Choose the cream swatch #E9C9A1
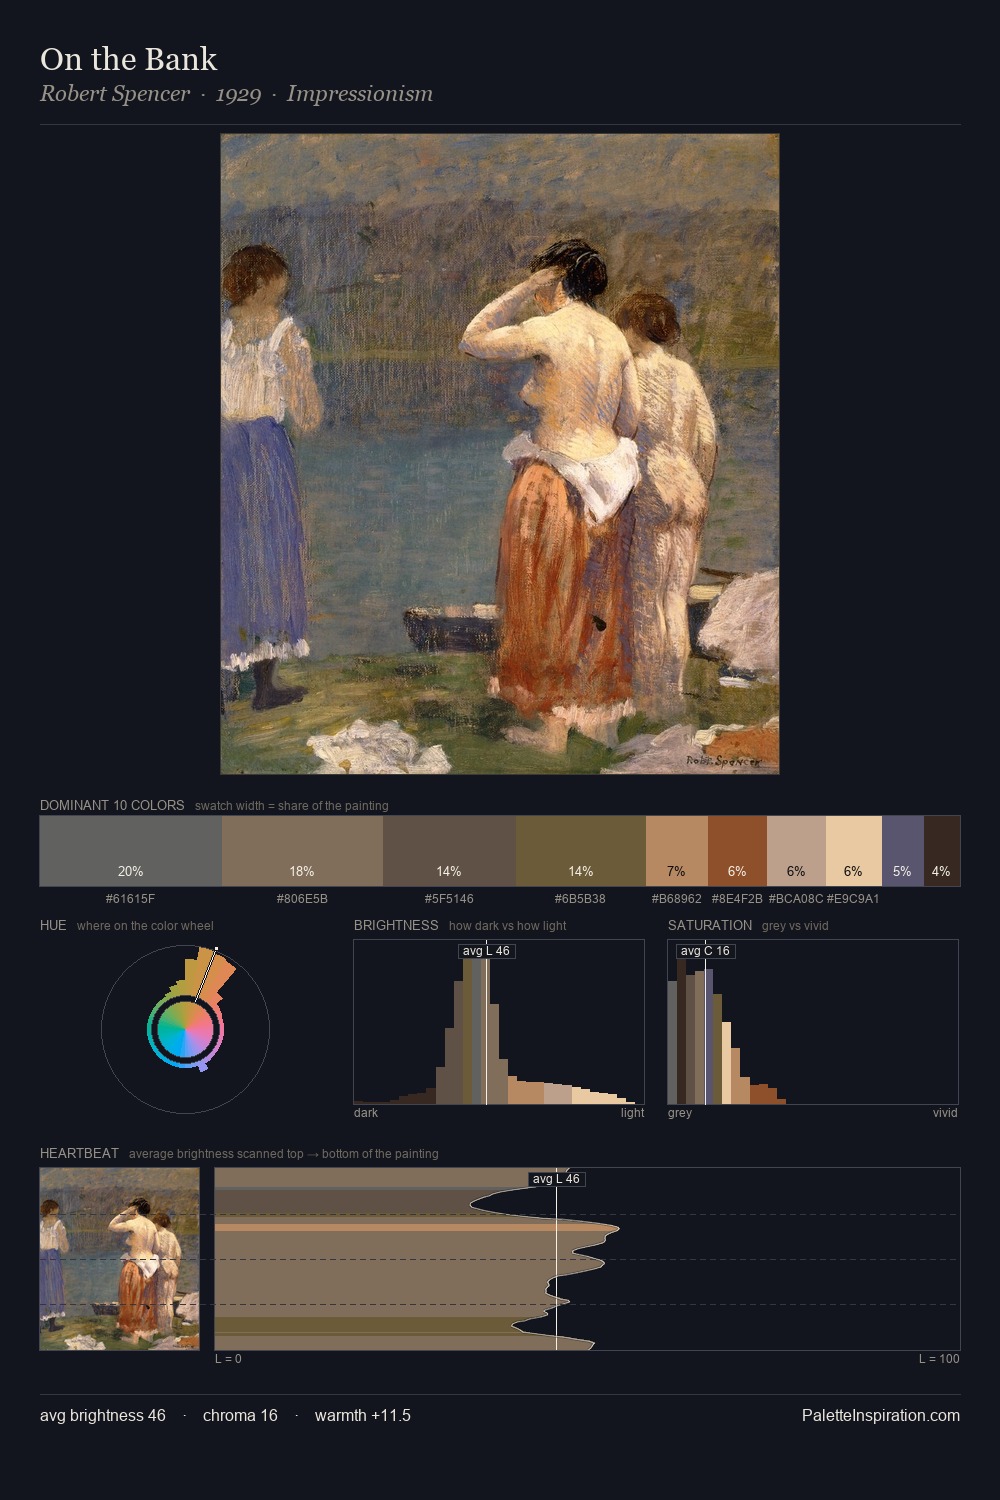The width and height of the screenshot is (1000, 1500). pyautogui.click(x=854, y=851)
